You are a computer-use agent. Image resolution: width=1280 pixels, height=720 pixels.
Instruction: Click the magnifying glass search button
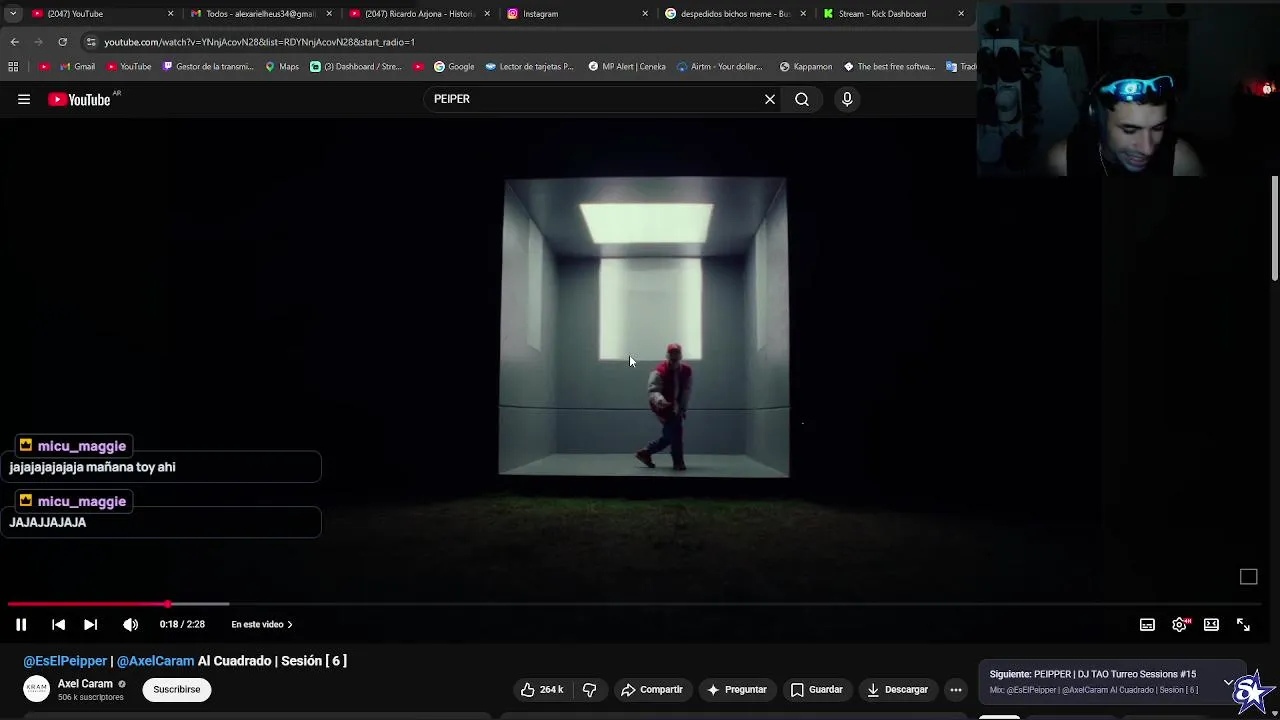(802, 99)
